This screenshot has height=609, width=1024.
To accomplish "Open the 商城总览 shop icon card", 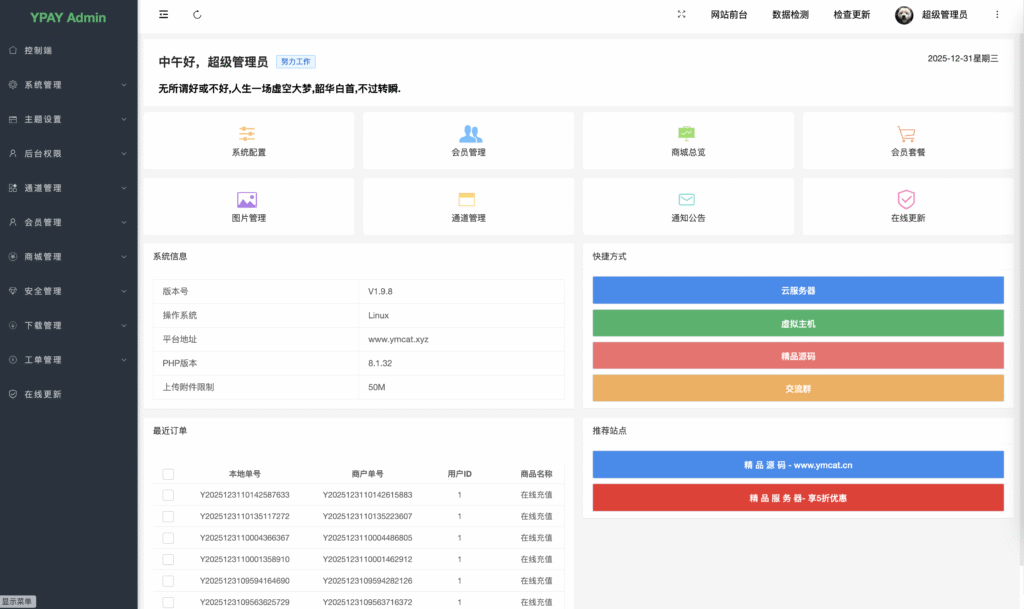I will click(x=687, y=140).
